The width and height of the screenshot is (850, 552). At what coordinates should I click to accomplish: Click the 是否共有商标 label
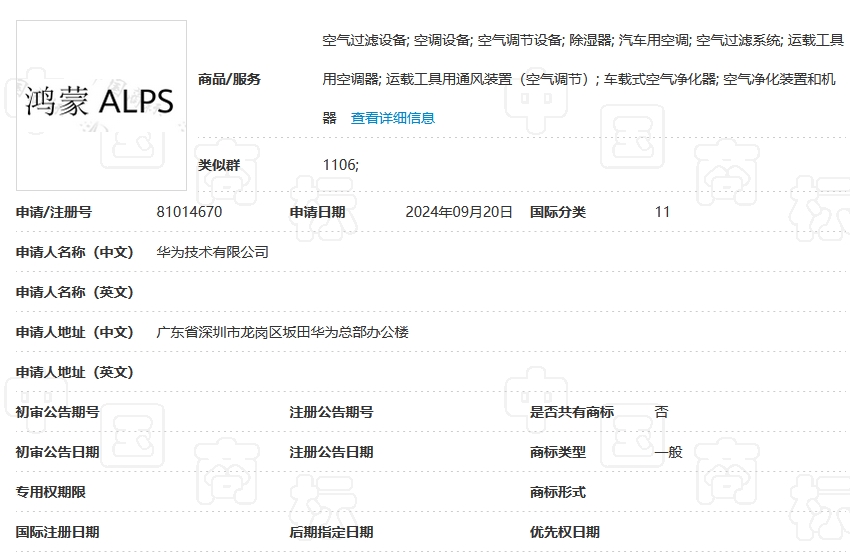(572, 412)
